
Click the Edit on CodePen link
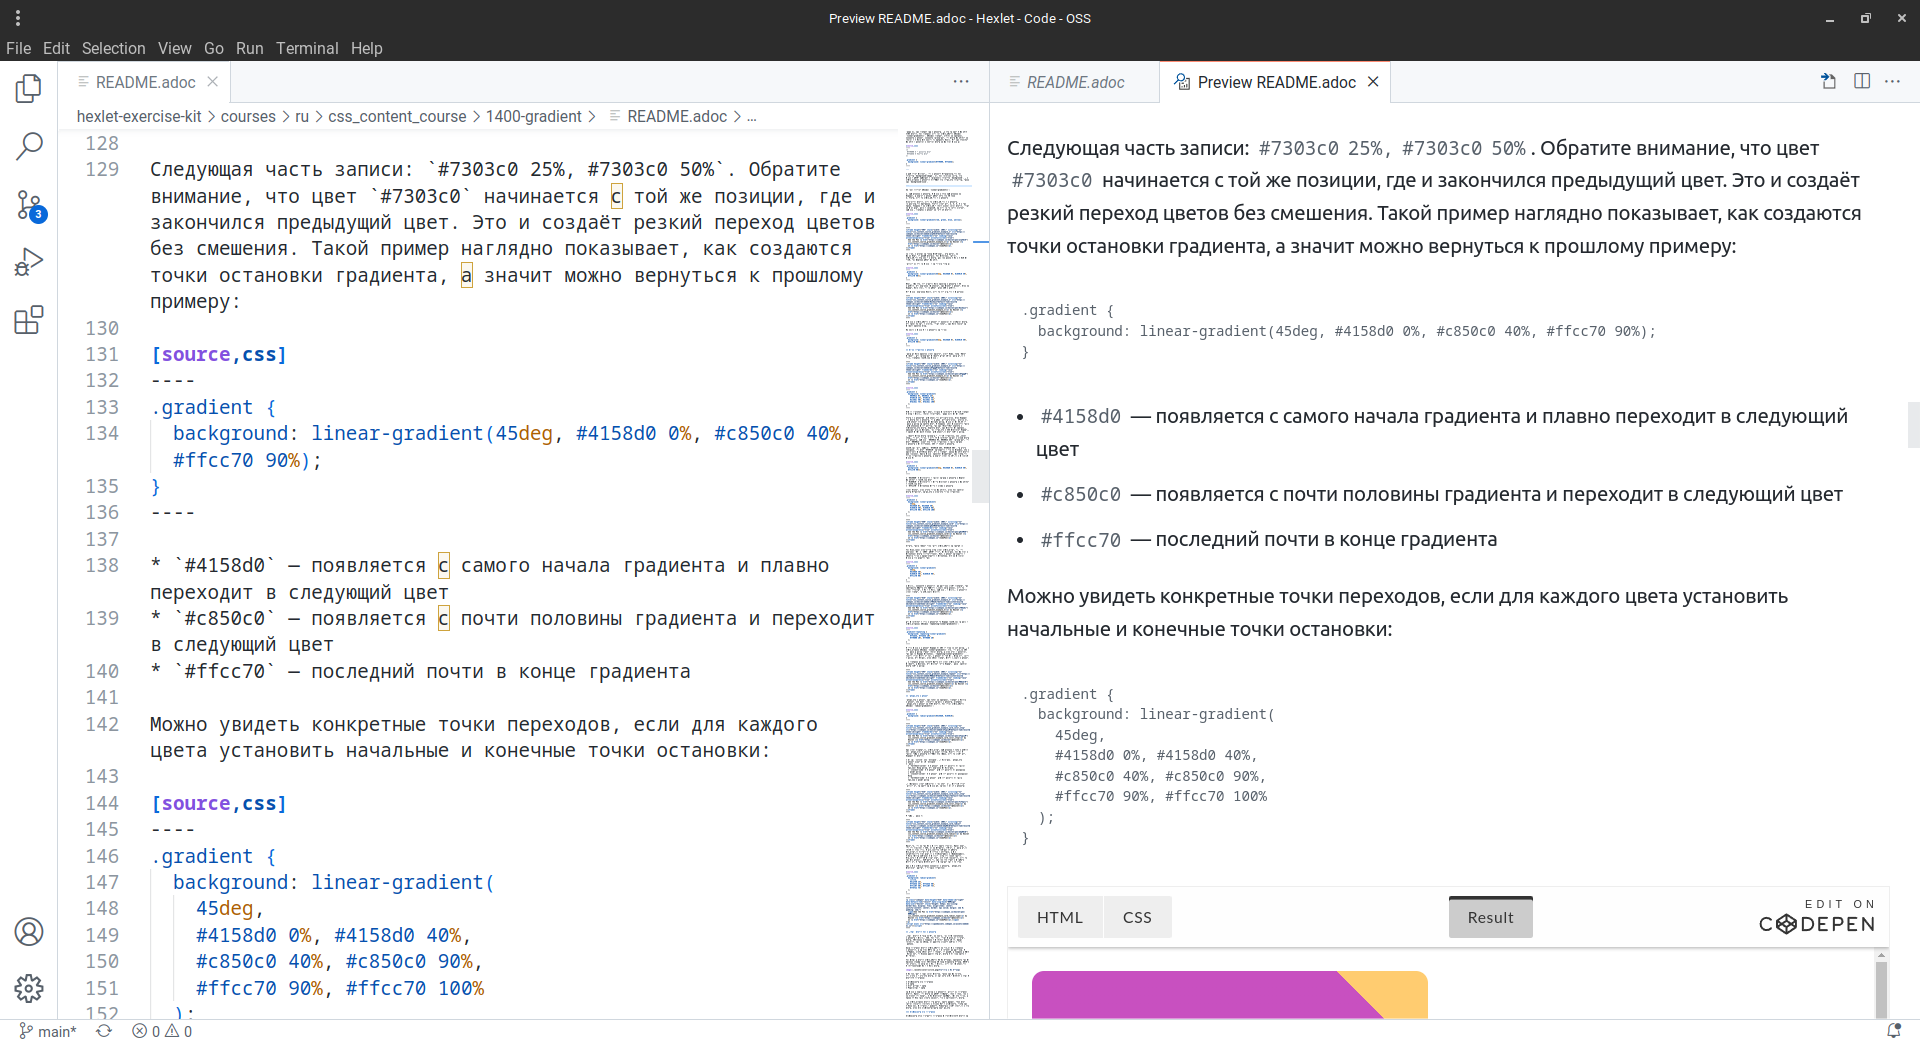pos(1816,917)
